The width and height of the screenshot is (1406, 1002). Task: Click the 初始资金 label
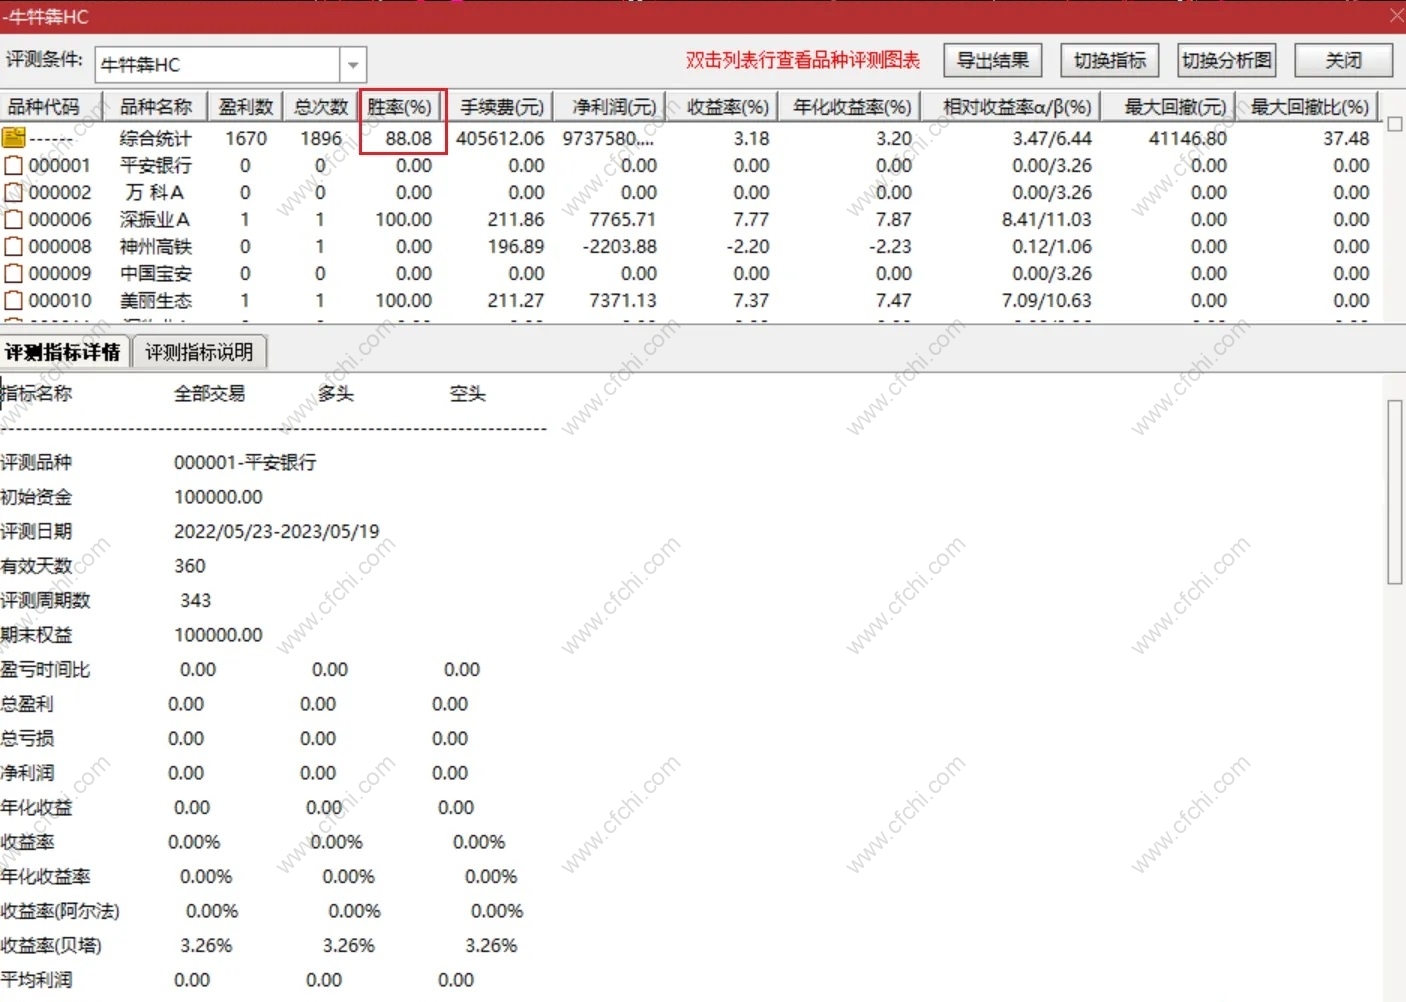[36, 497]
